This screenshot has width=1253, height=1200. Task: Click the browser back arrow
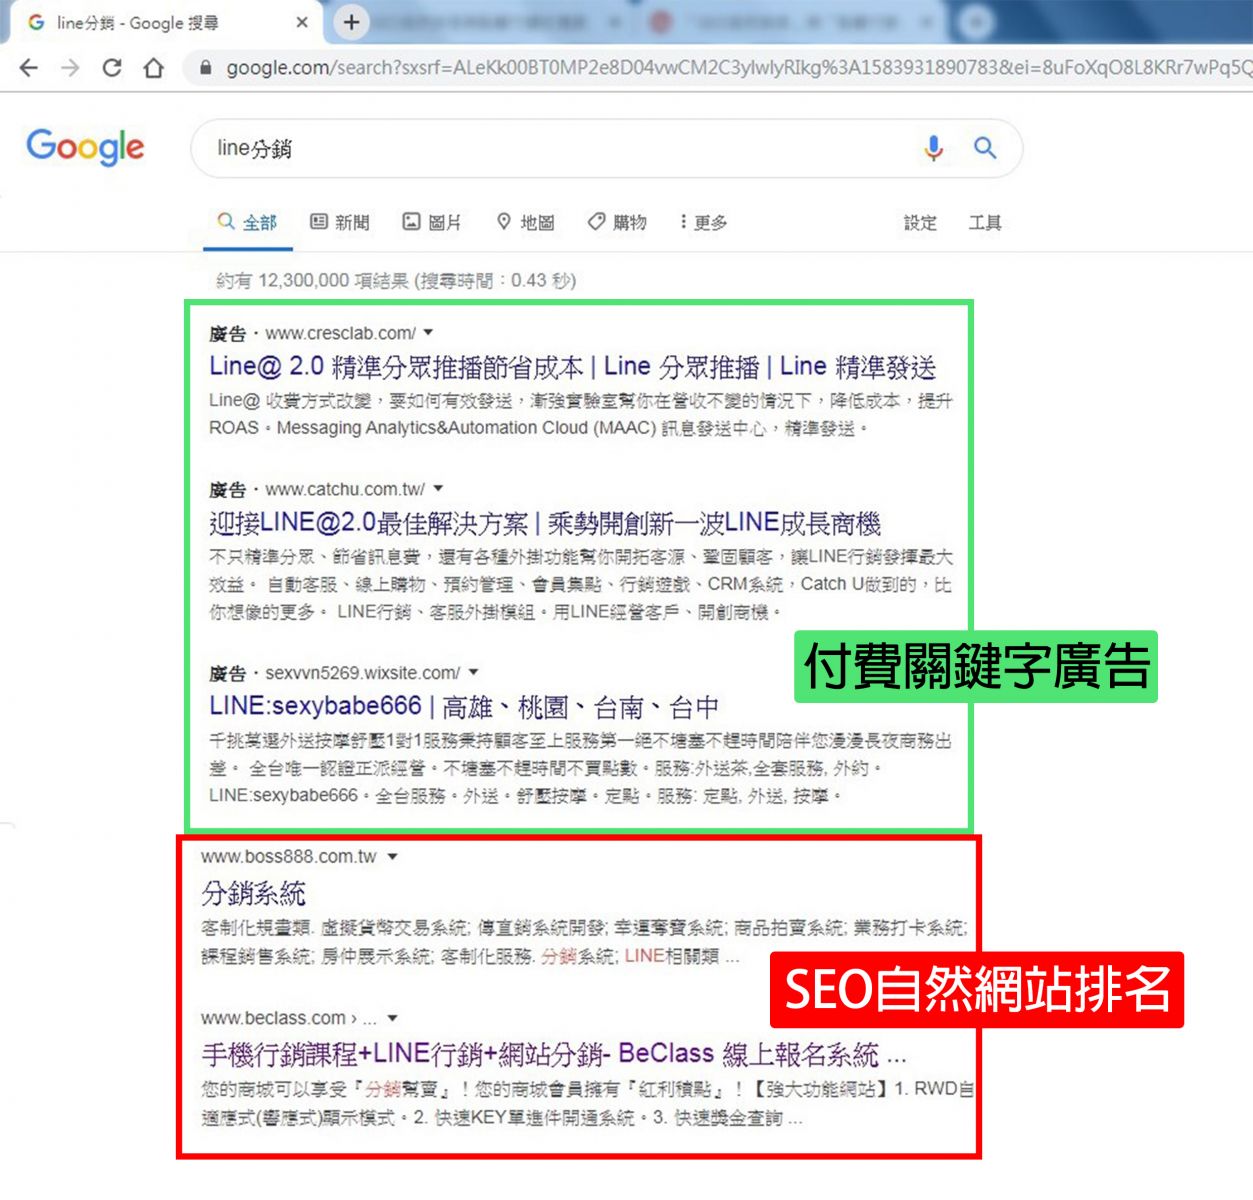click(x=29, y=68)
